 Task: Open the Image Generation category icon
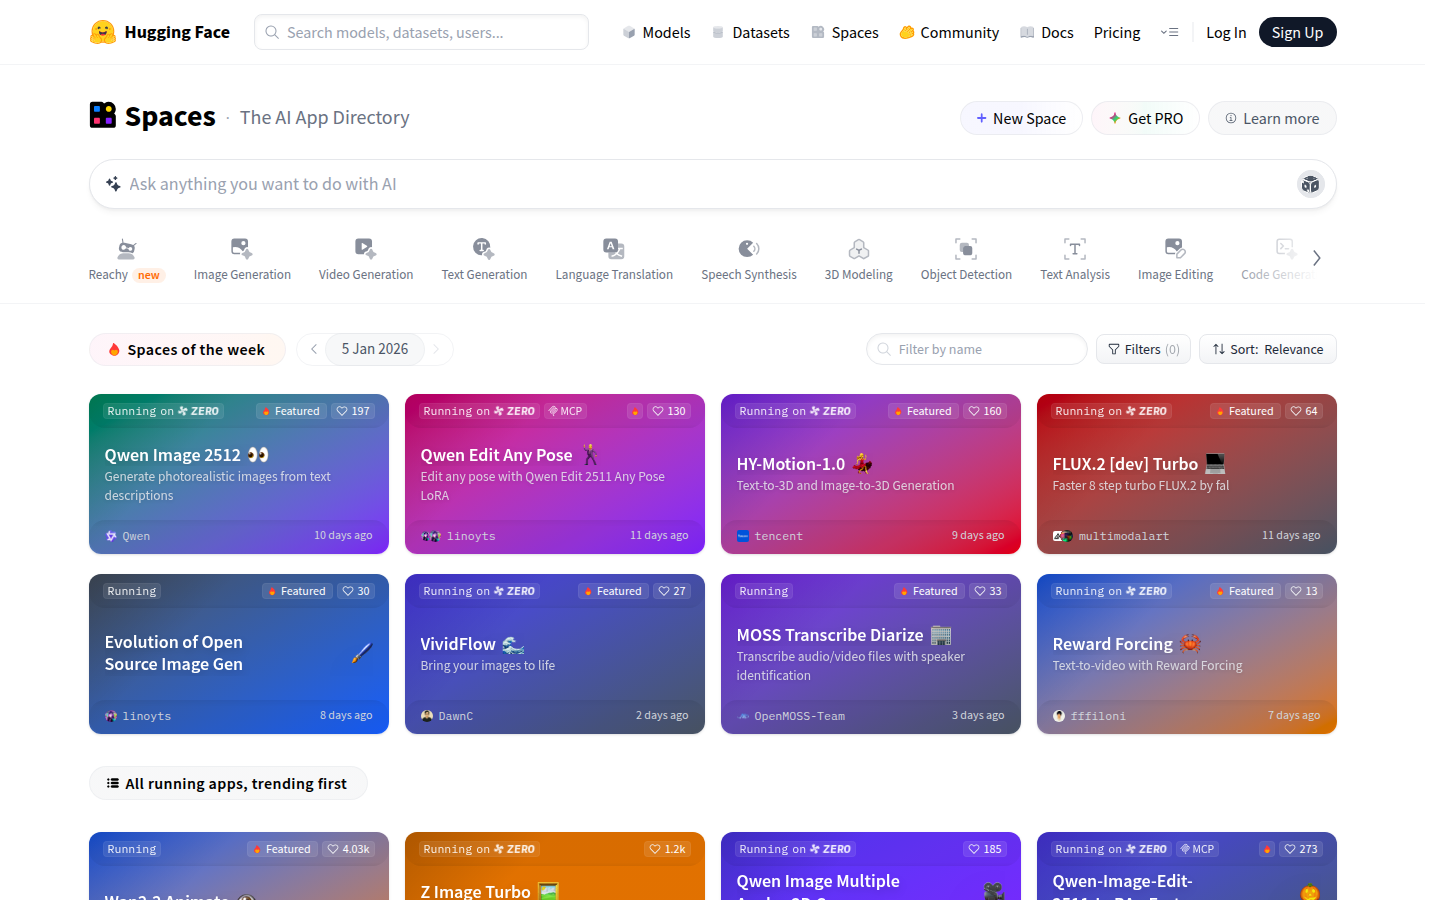coord(241,248)
